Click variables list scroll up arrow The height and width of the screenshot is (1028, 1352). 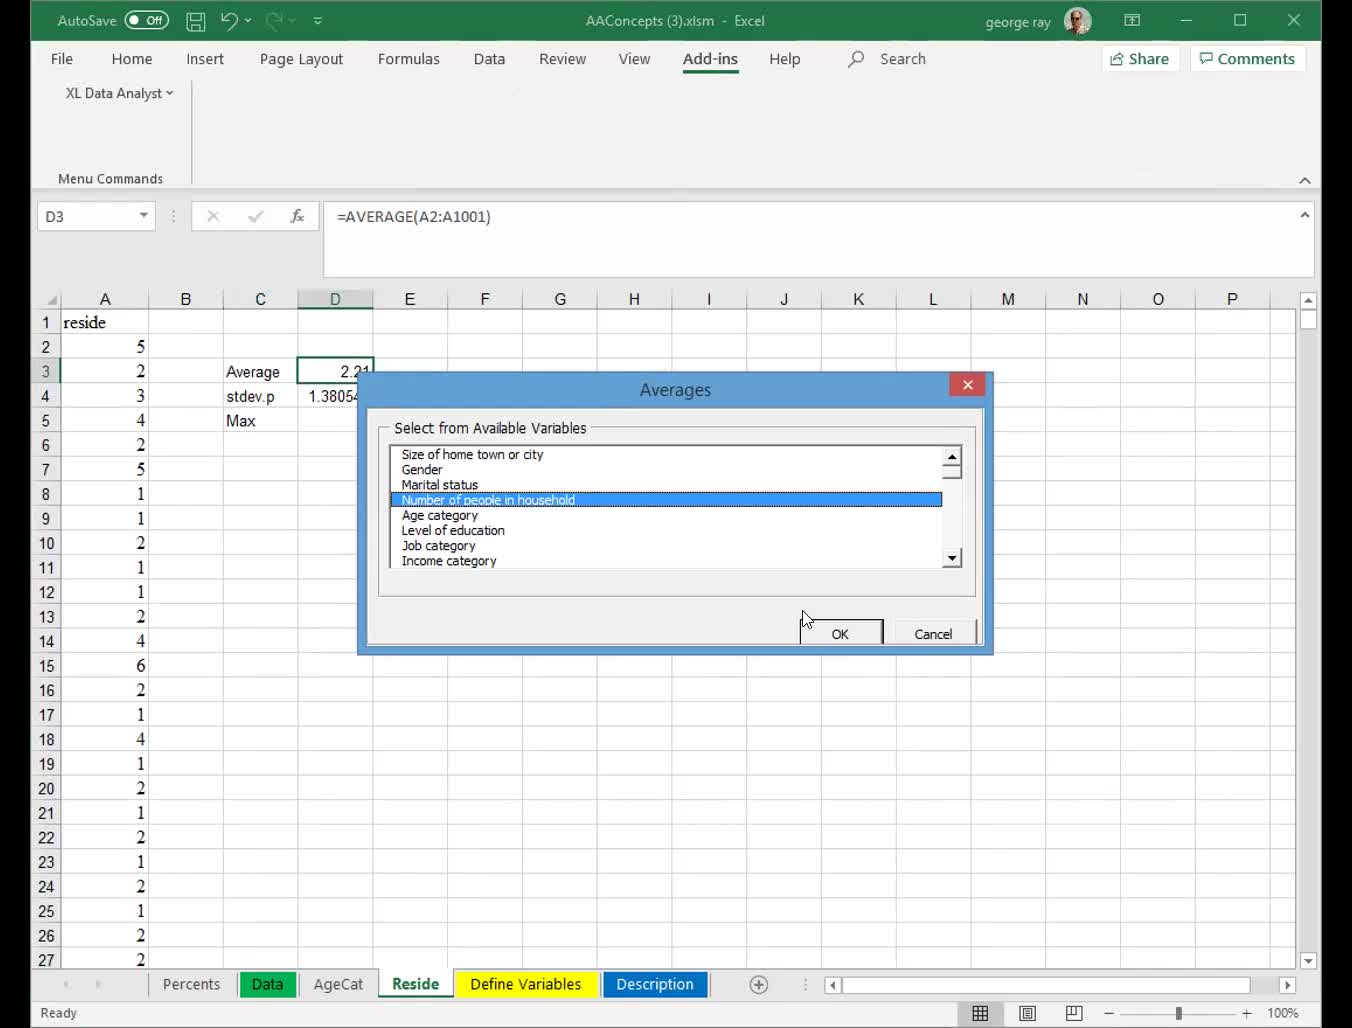(952, 456)
